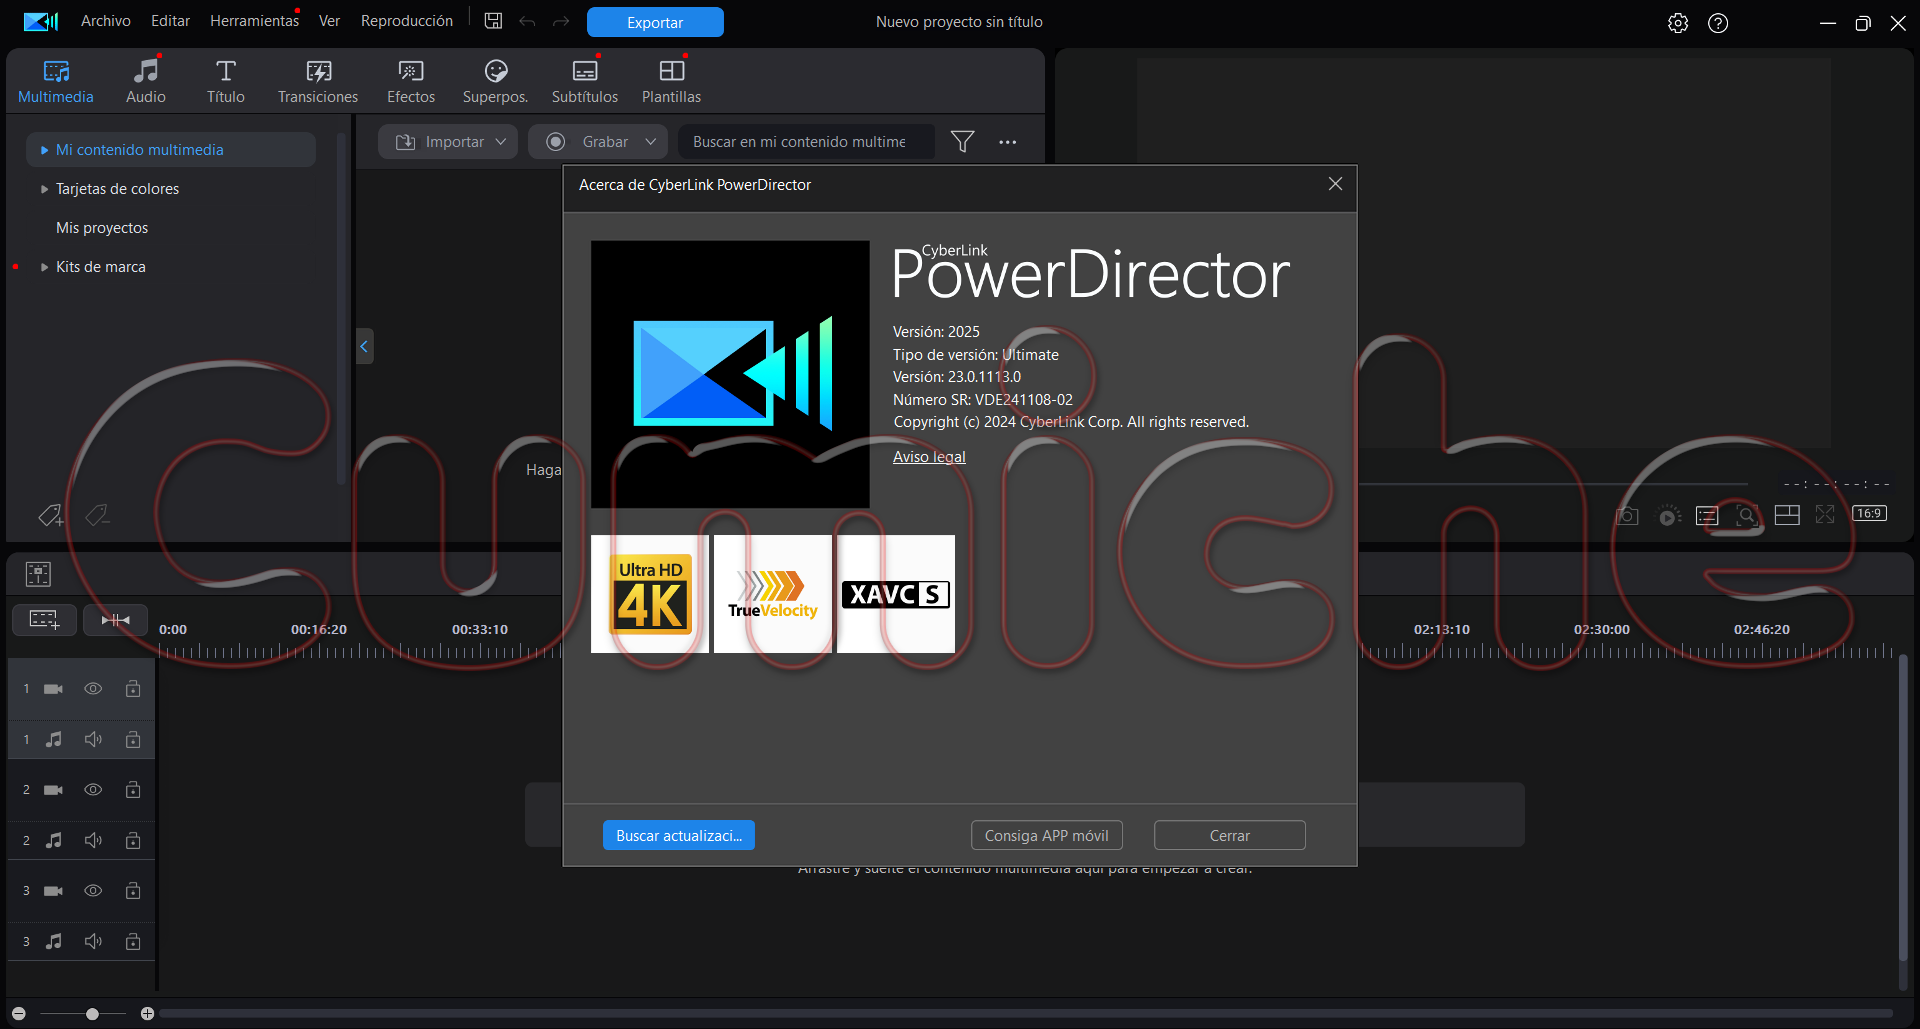
Task: Open the Herramientas menu
Action: 254,21
